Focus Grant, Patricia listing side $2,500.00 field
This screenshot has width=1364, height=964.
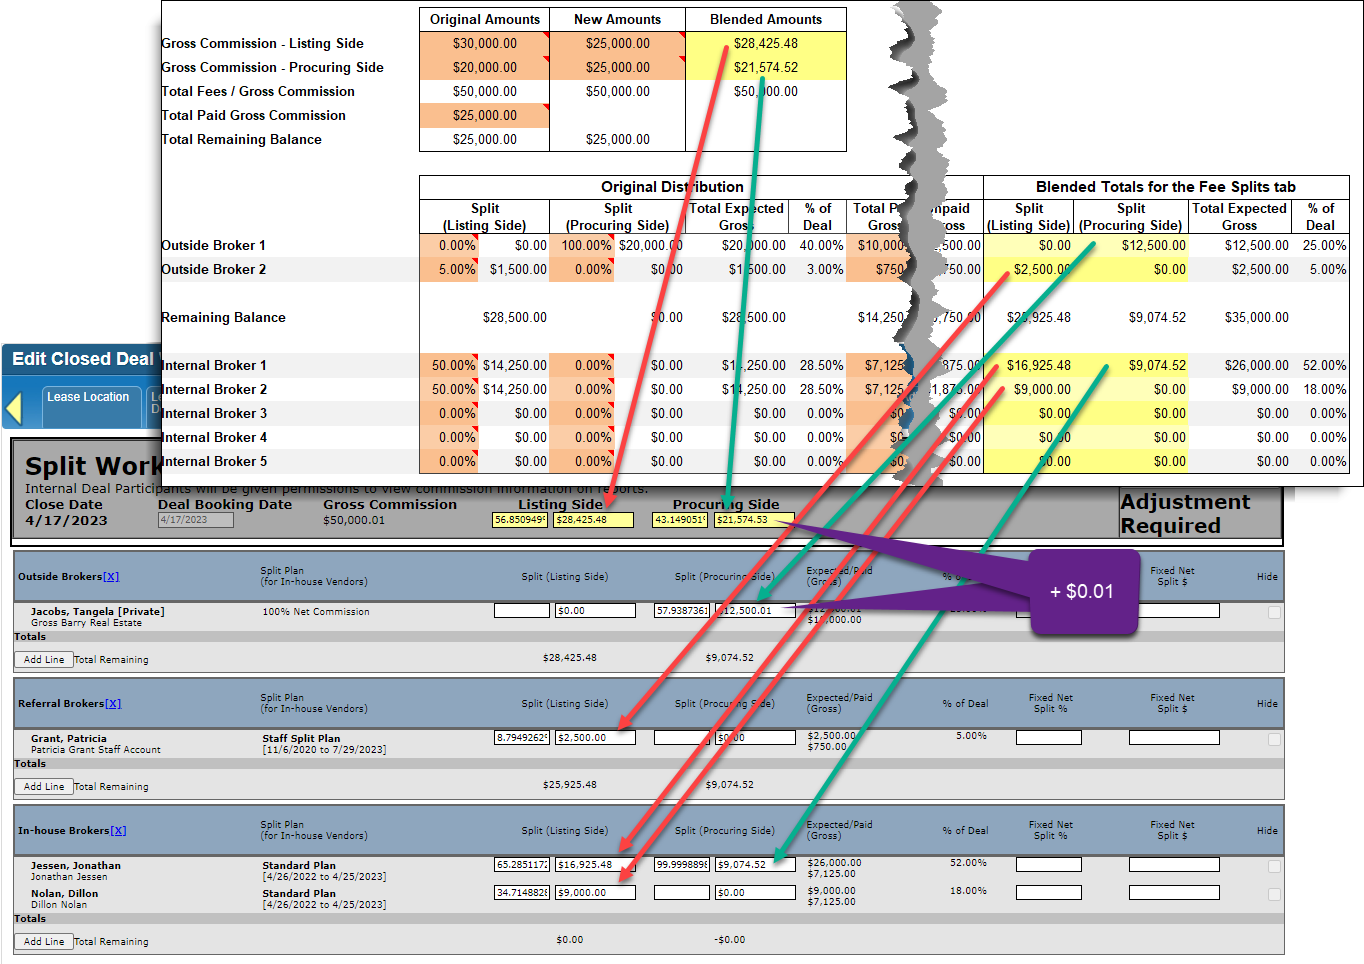pos(595,738)
